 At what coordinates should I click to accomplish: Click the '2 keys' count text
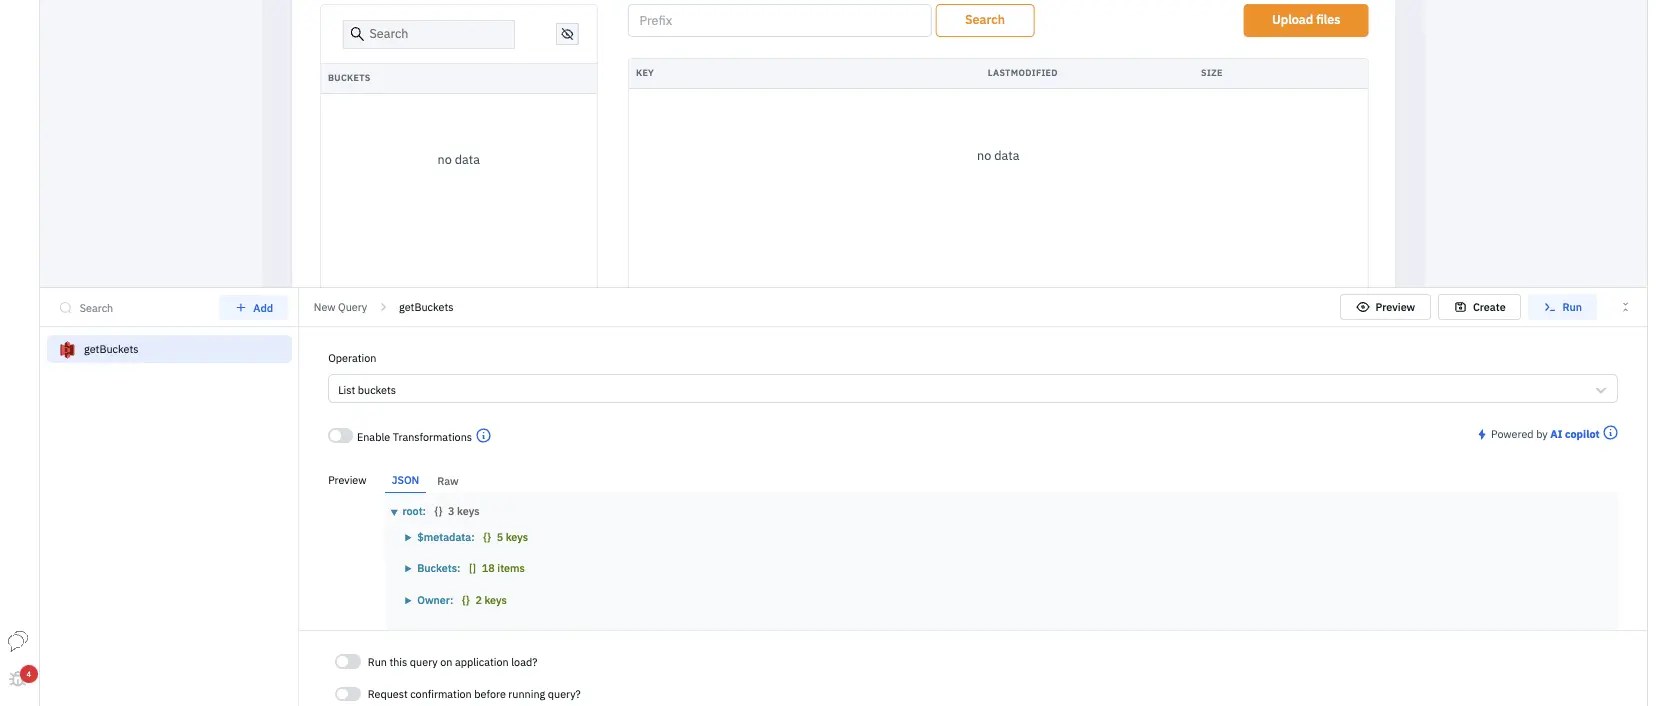[x=491, y=601]
